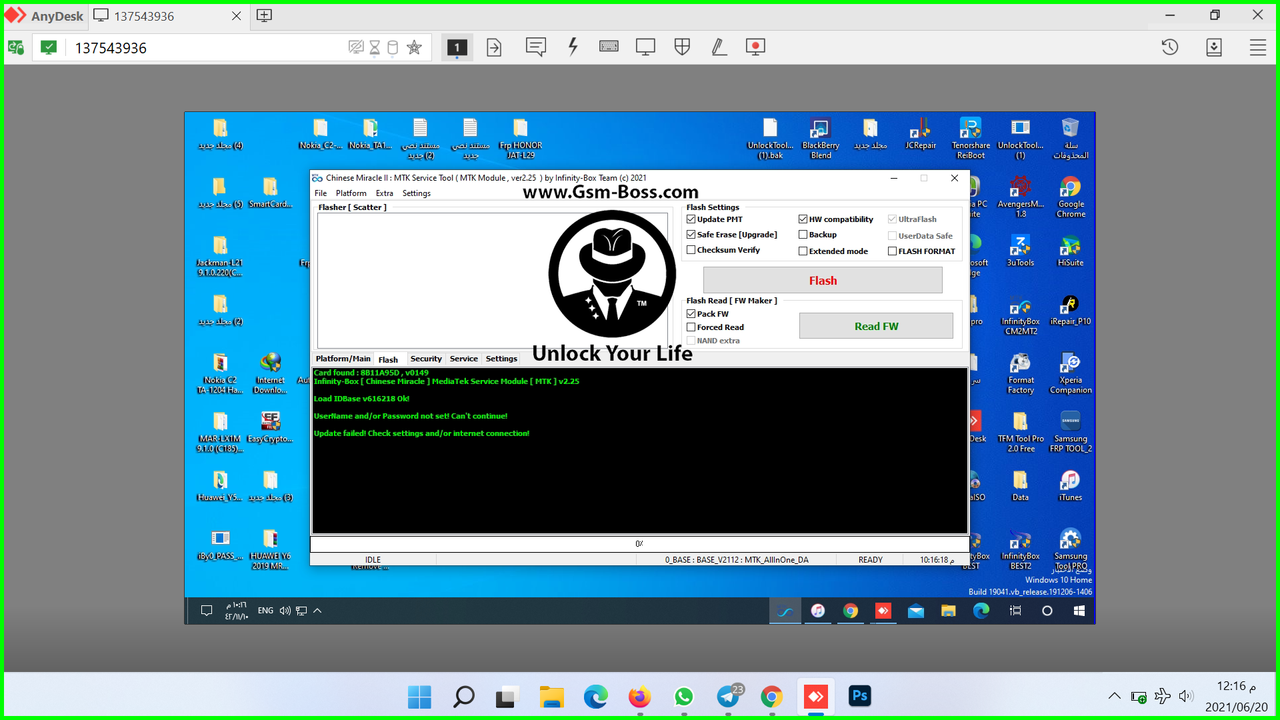
Task: Open the JCRepair desktop shortcut
Action: [x=920, y=134]
